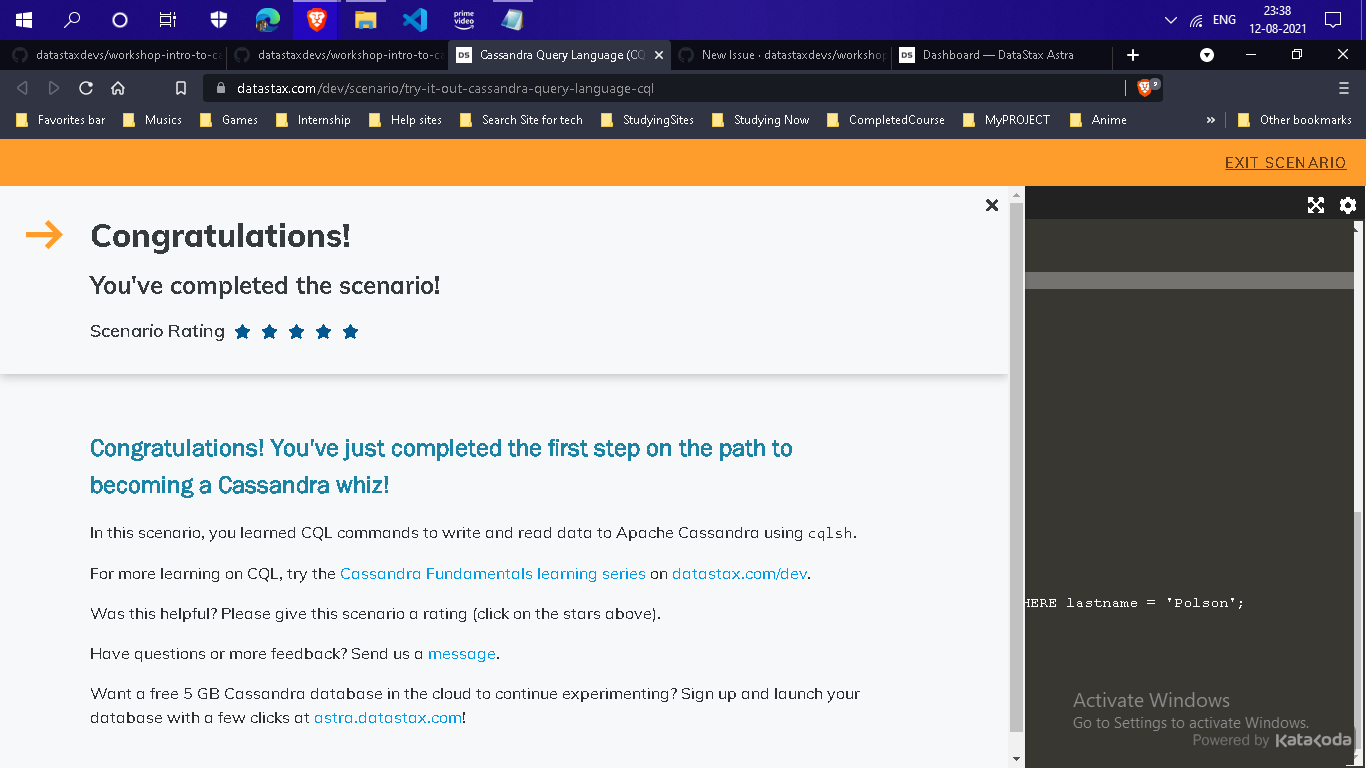Expand the bookmarks overflow chevron
This screenshot has height=768, width=1366.
click(x=1211, y=119)
